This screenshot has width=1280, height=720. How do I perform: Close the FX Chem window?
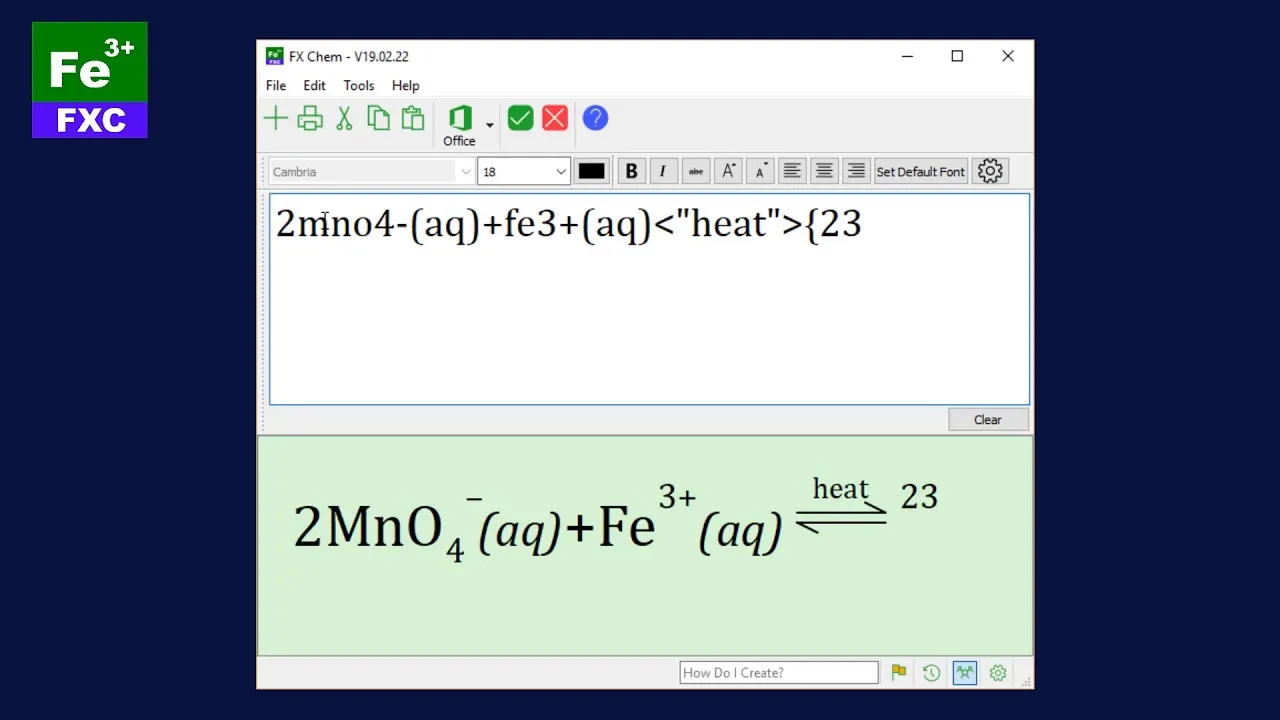click(x=1008, y=57)
